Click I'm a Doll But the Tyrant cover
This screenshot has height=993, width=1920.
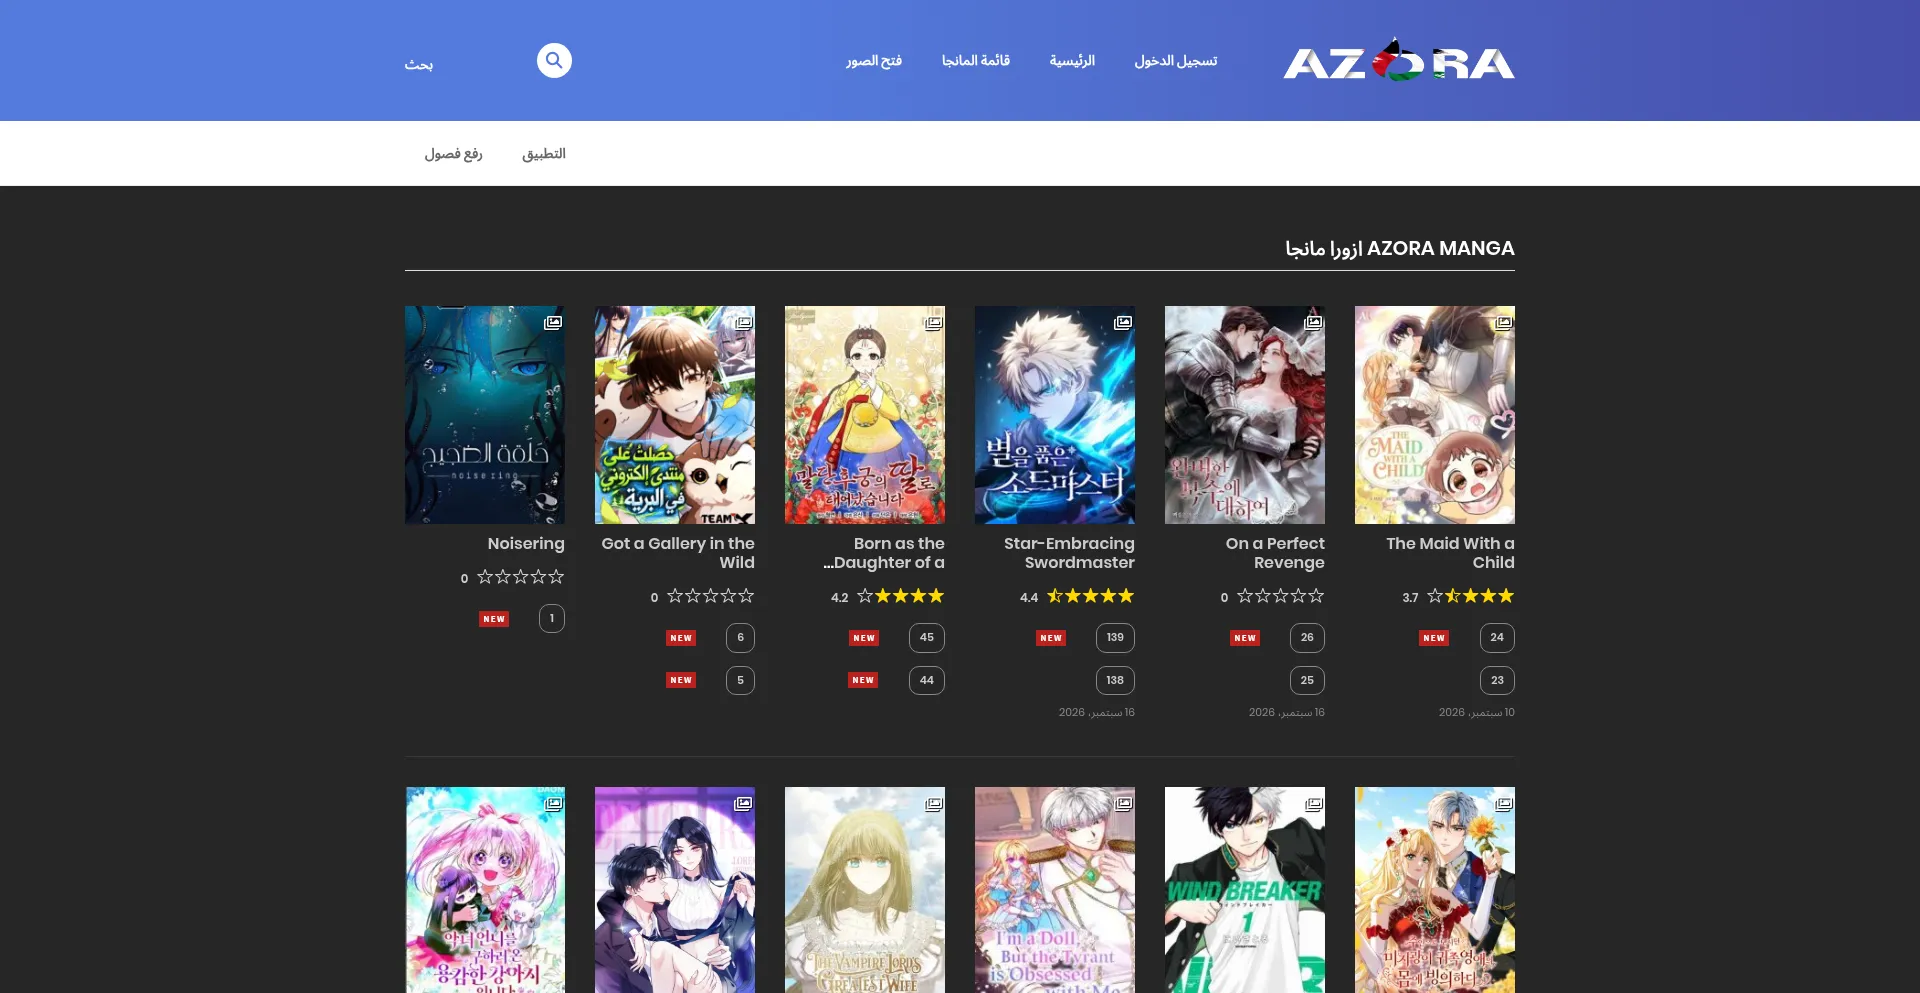[1055, 890]
